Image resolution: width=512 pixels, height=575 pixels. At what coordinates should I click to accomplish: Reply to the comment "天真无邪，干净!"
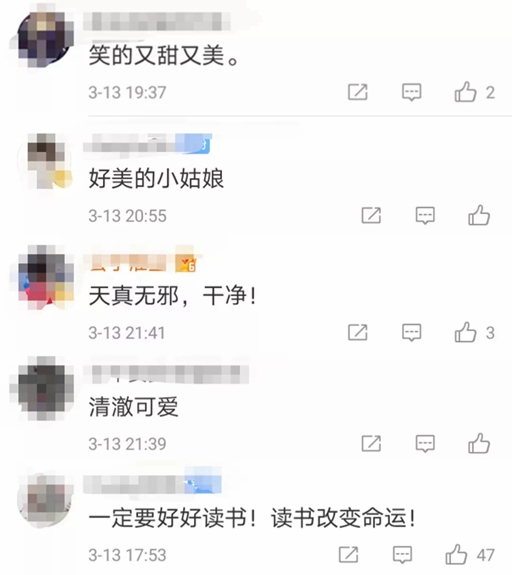point(412,333)
